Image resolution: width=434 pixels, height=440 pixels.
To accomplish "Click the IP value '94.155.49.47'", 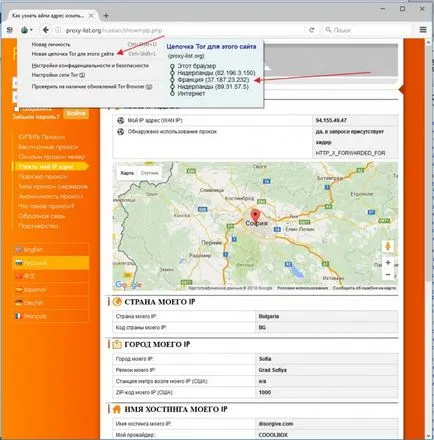I will click(331, 120).
